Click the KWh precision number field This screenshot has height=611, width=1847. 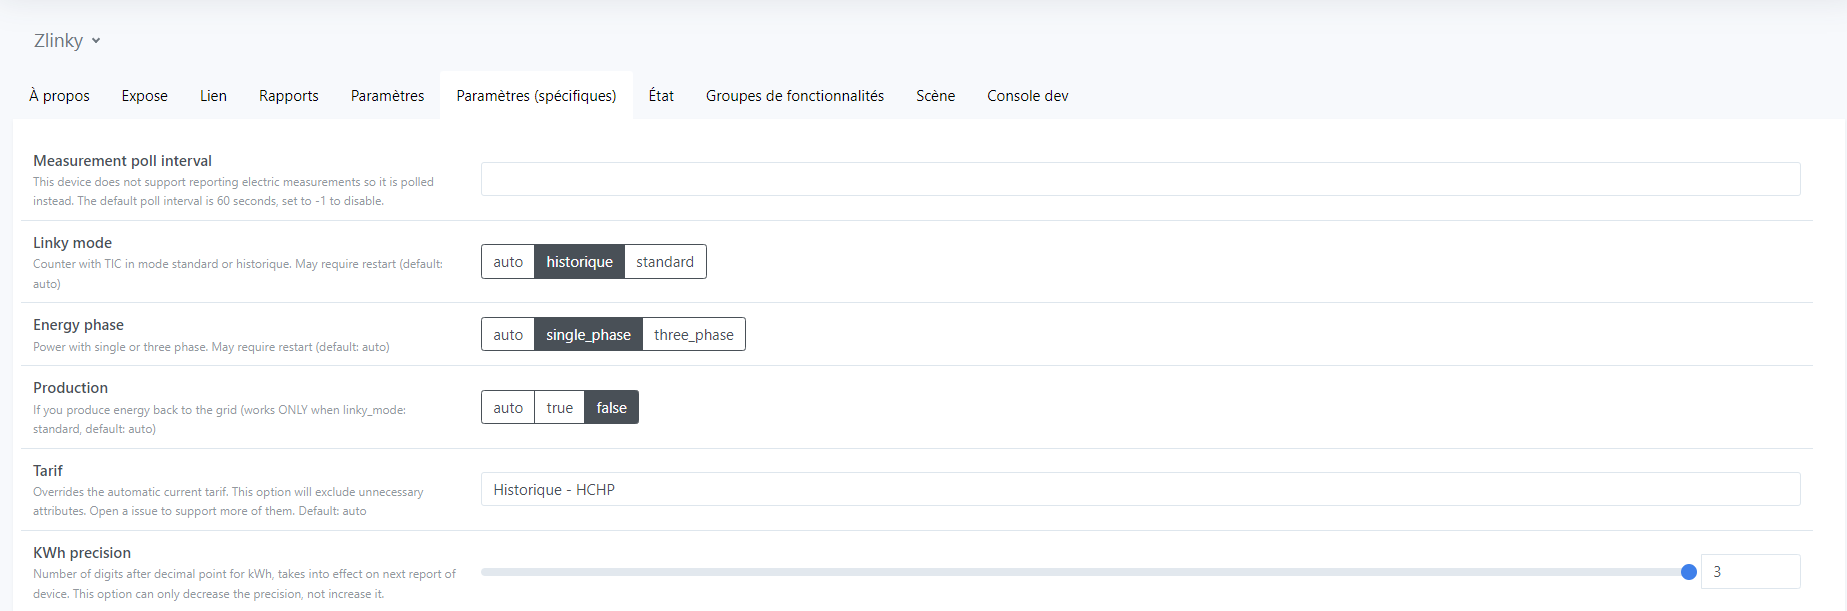1749,572
